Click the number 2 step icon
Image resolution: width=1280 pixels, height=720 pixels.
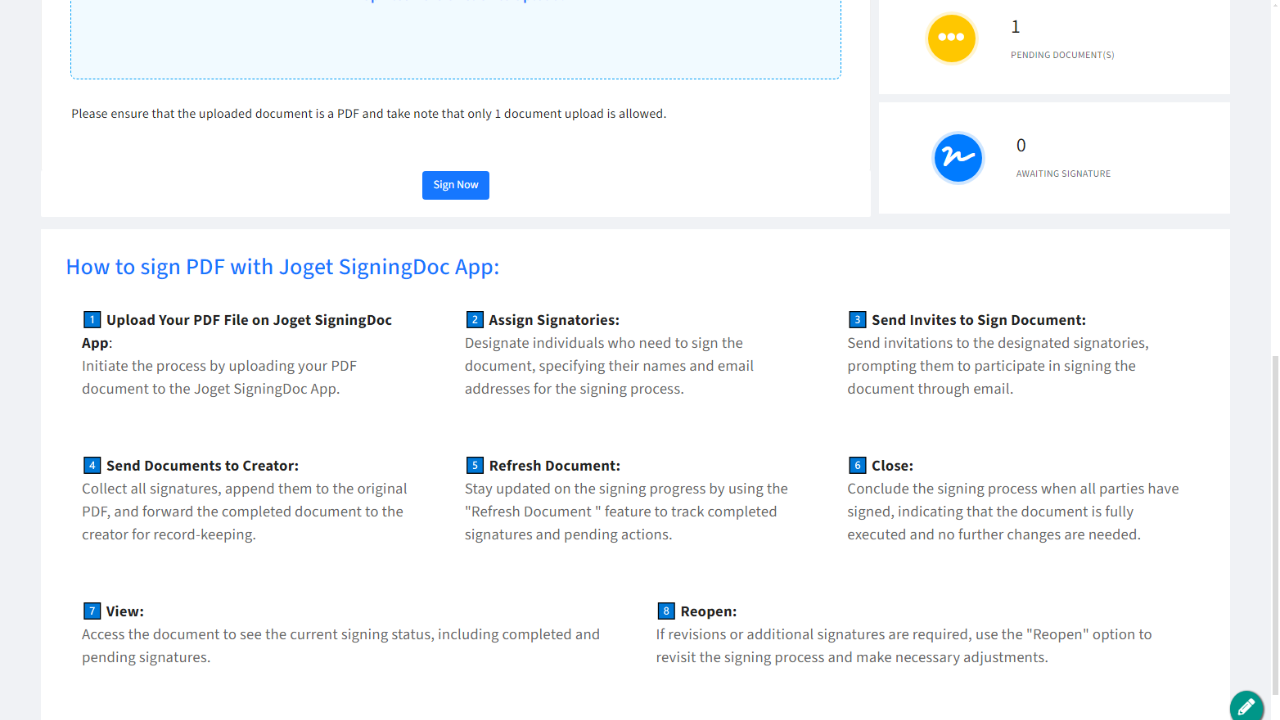coord(475,320)
